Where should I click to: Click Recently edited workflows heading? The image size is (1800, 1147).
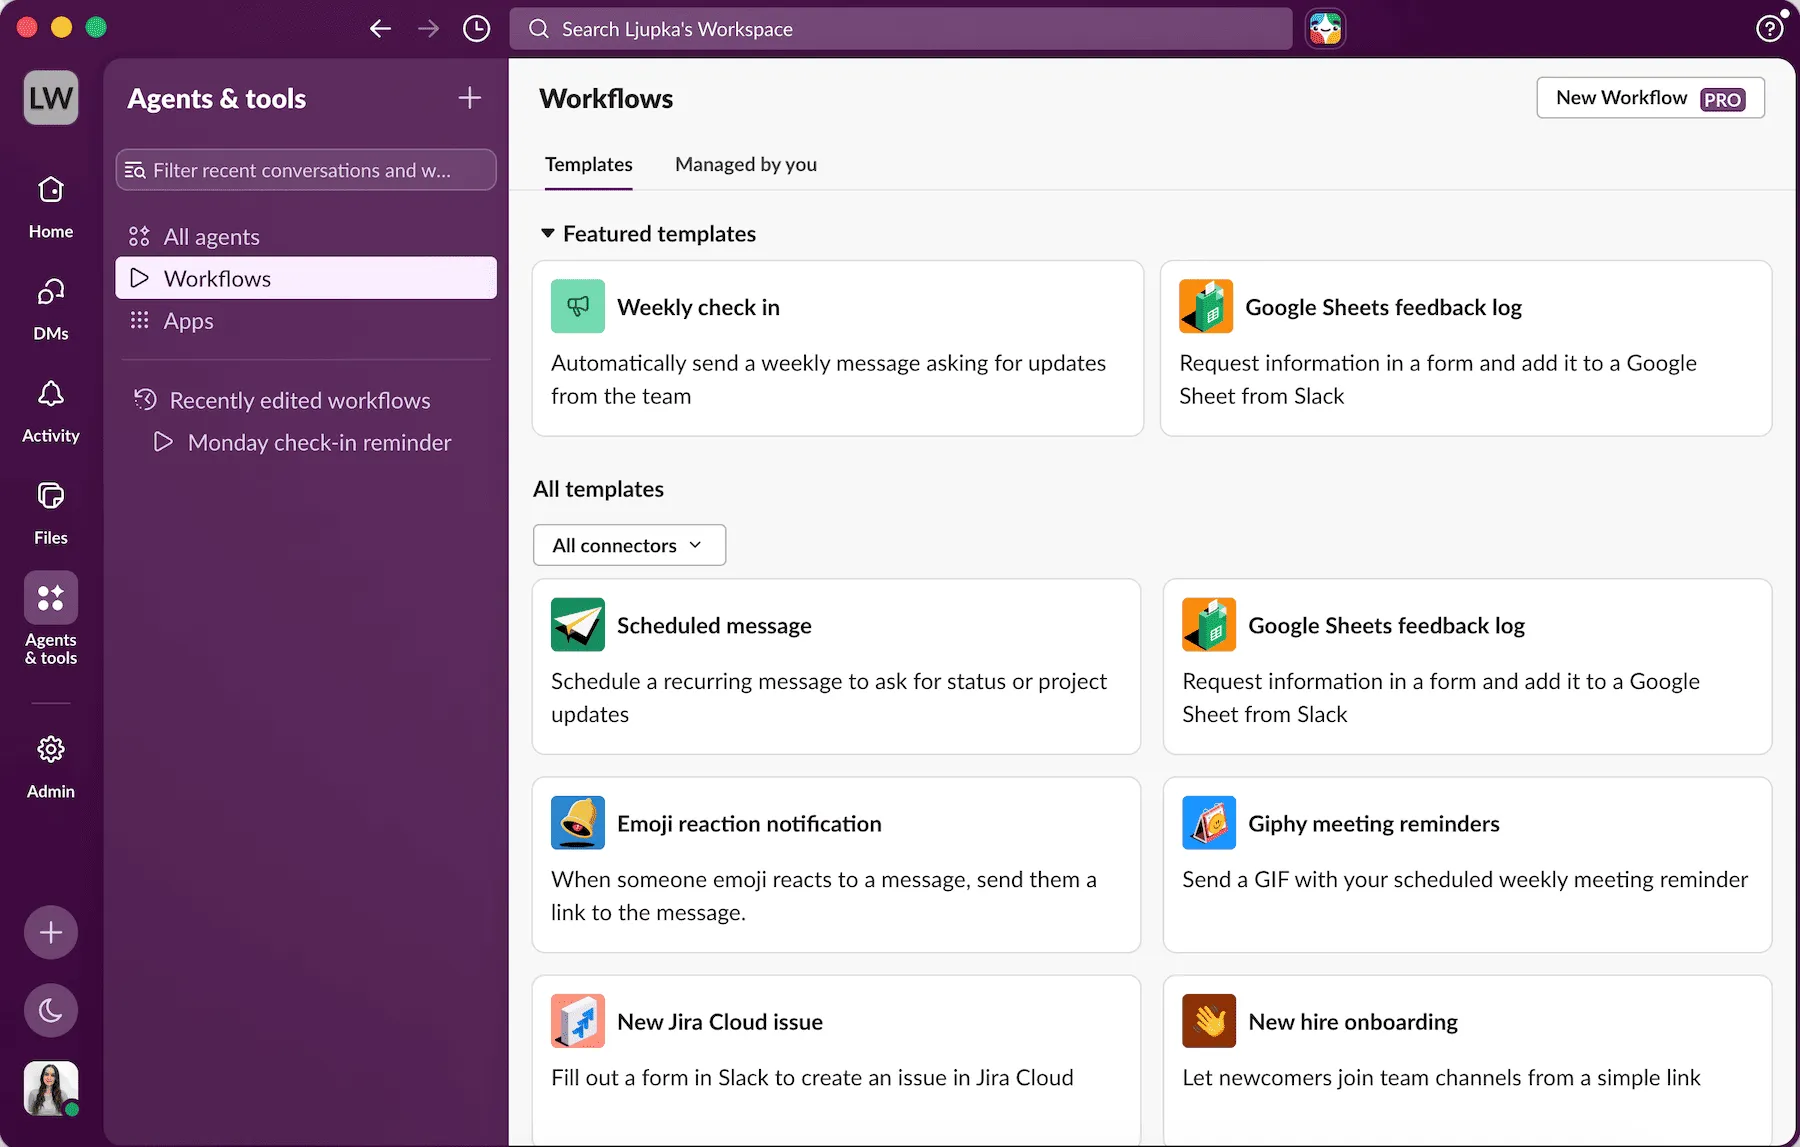(299, 400)
